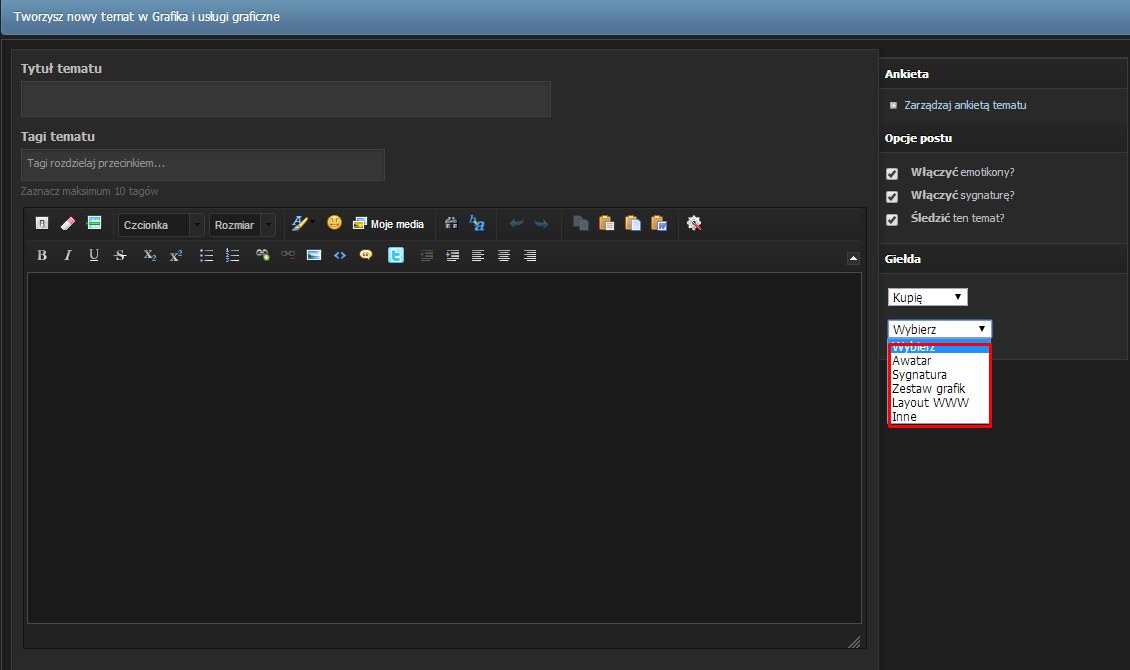Click the unlink icon
The width and height of the screenshot is (1130, 670).
(x=288, y=255)
